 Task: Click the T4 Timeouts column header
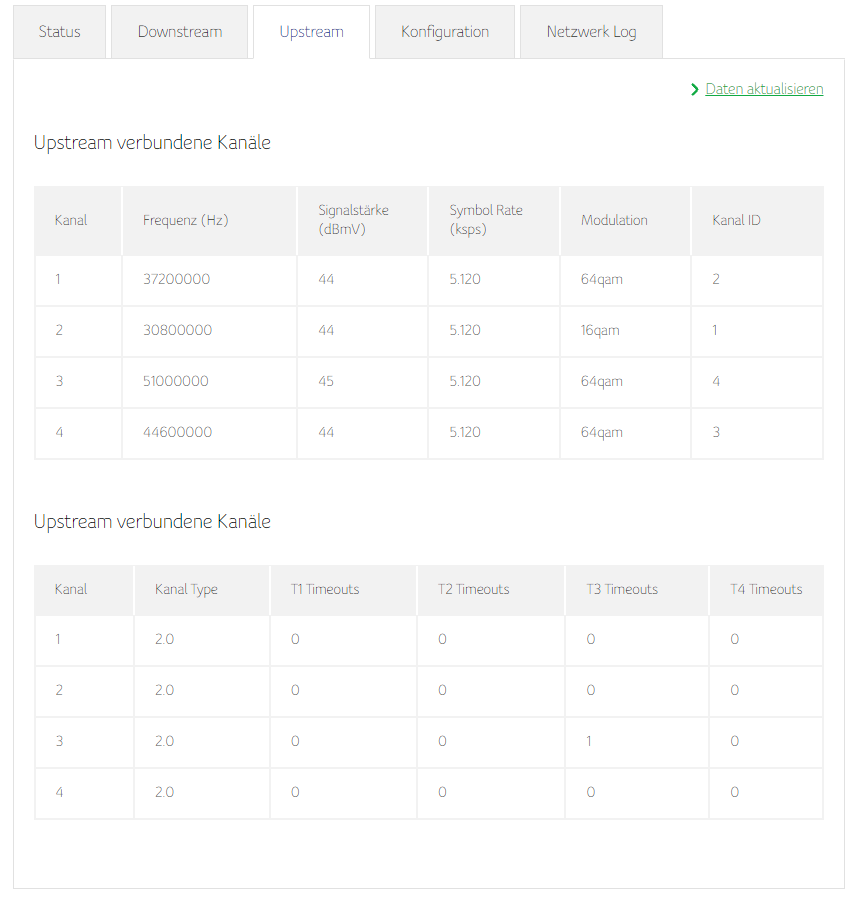766,590
